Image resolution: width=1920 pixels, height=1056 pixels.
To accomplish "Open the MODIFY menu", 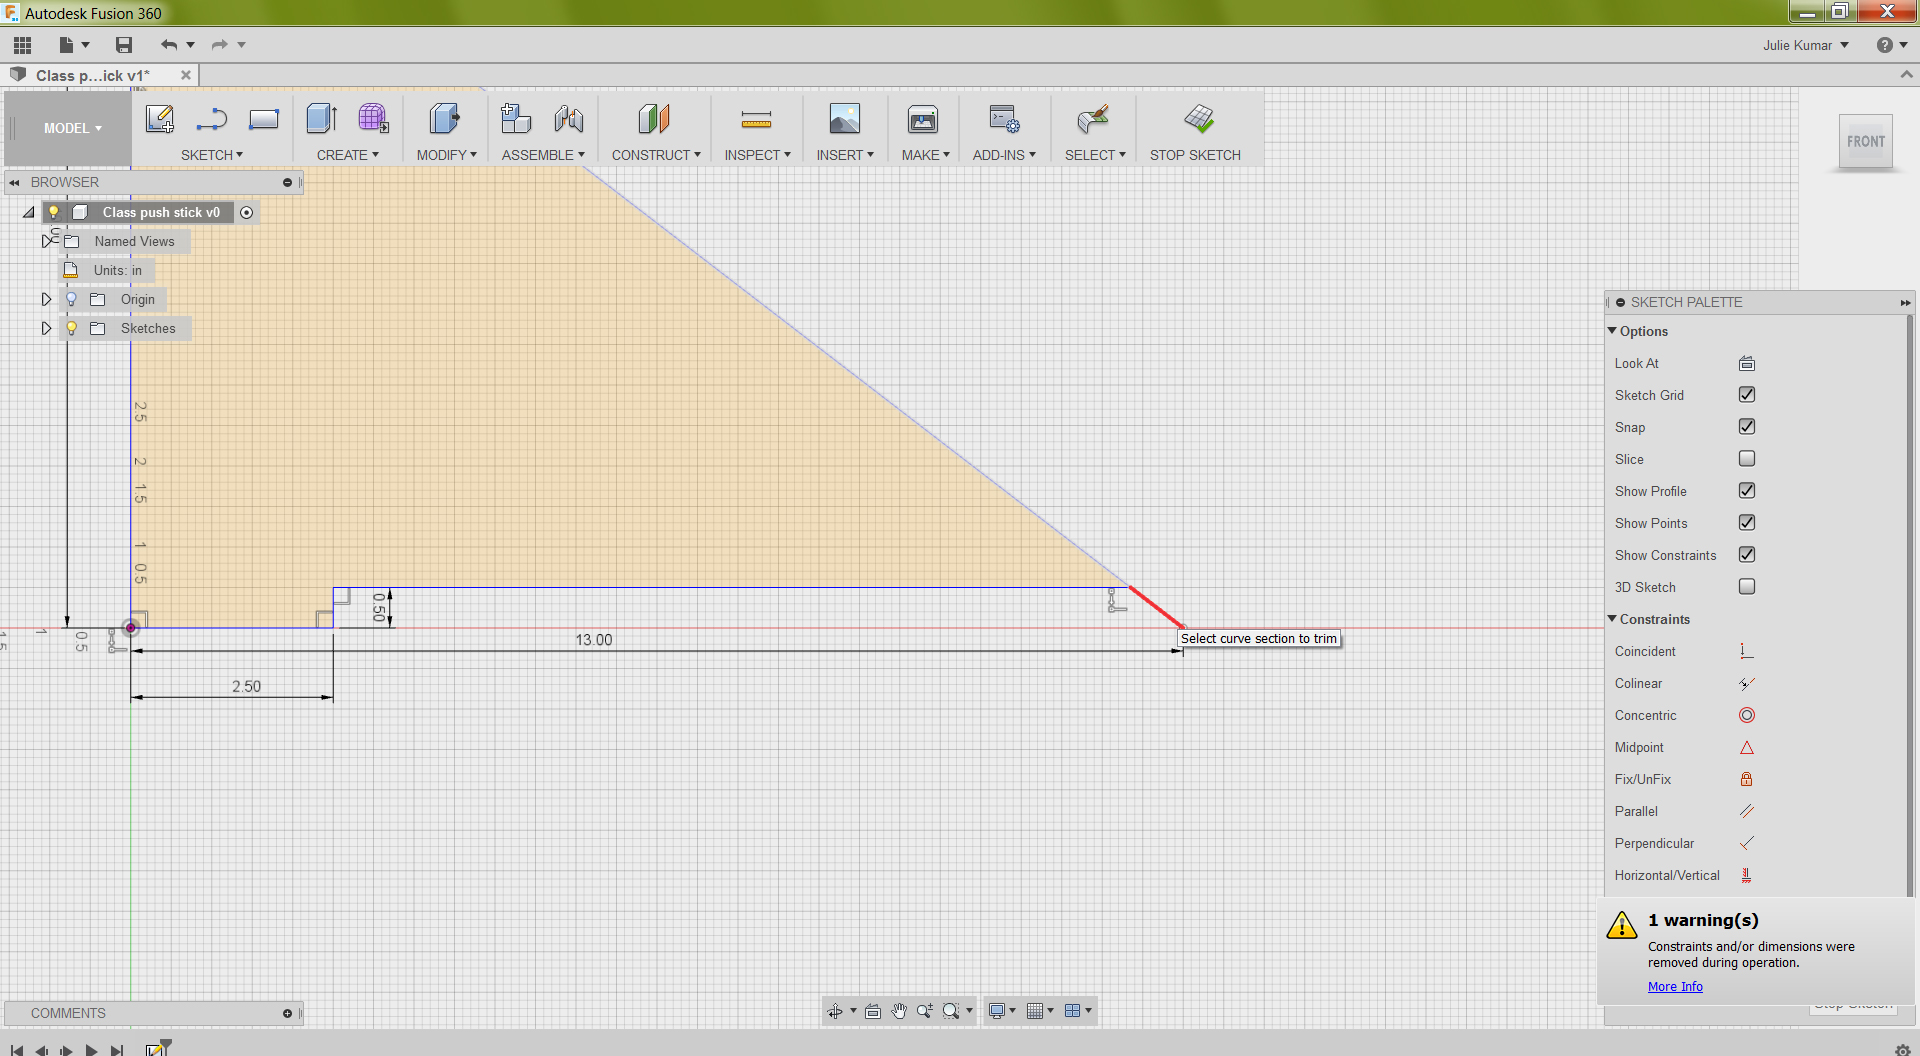I will point(446,155).
